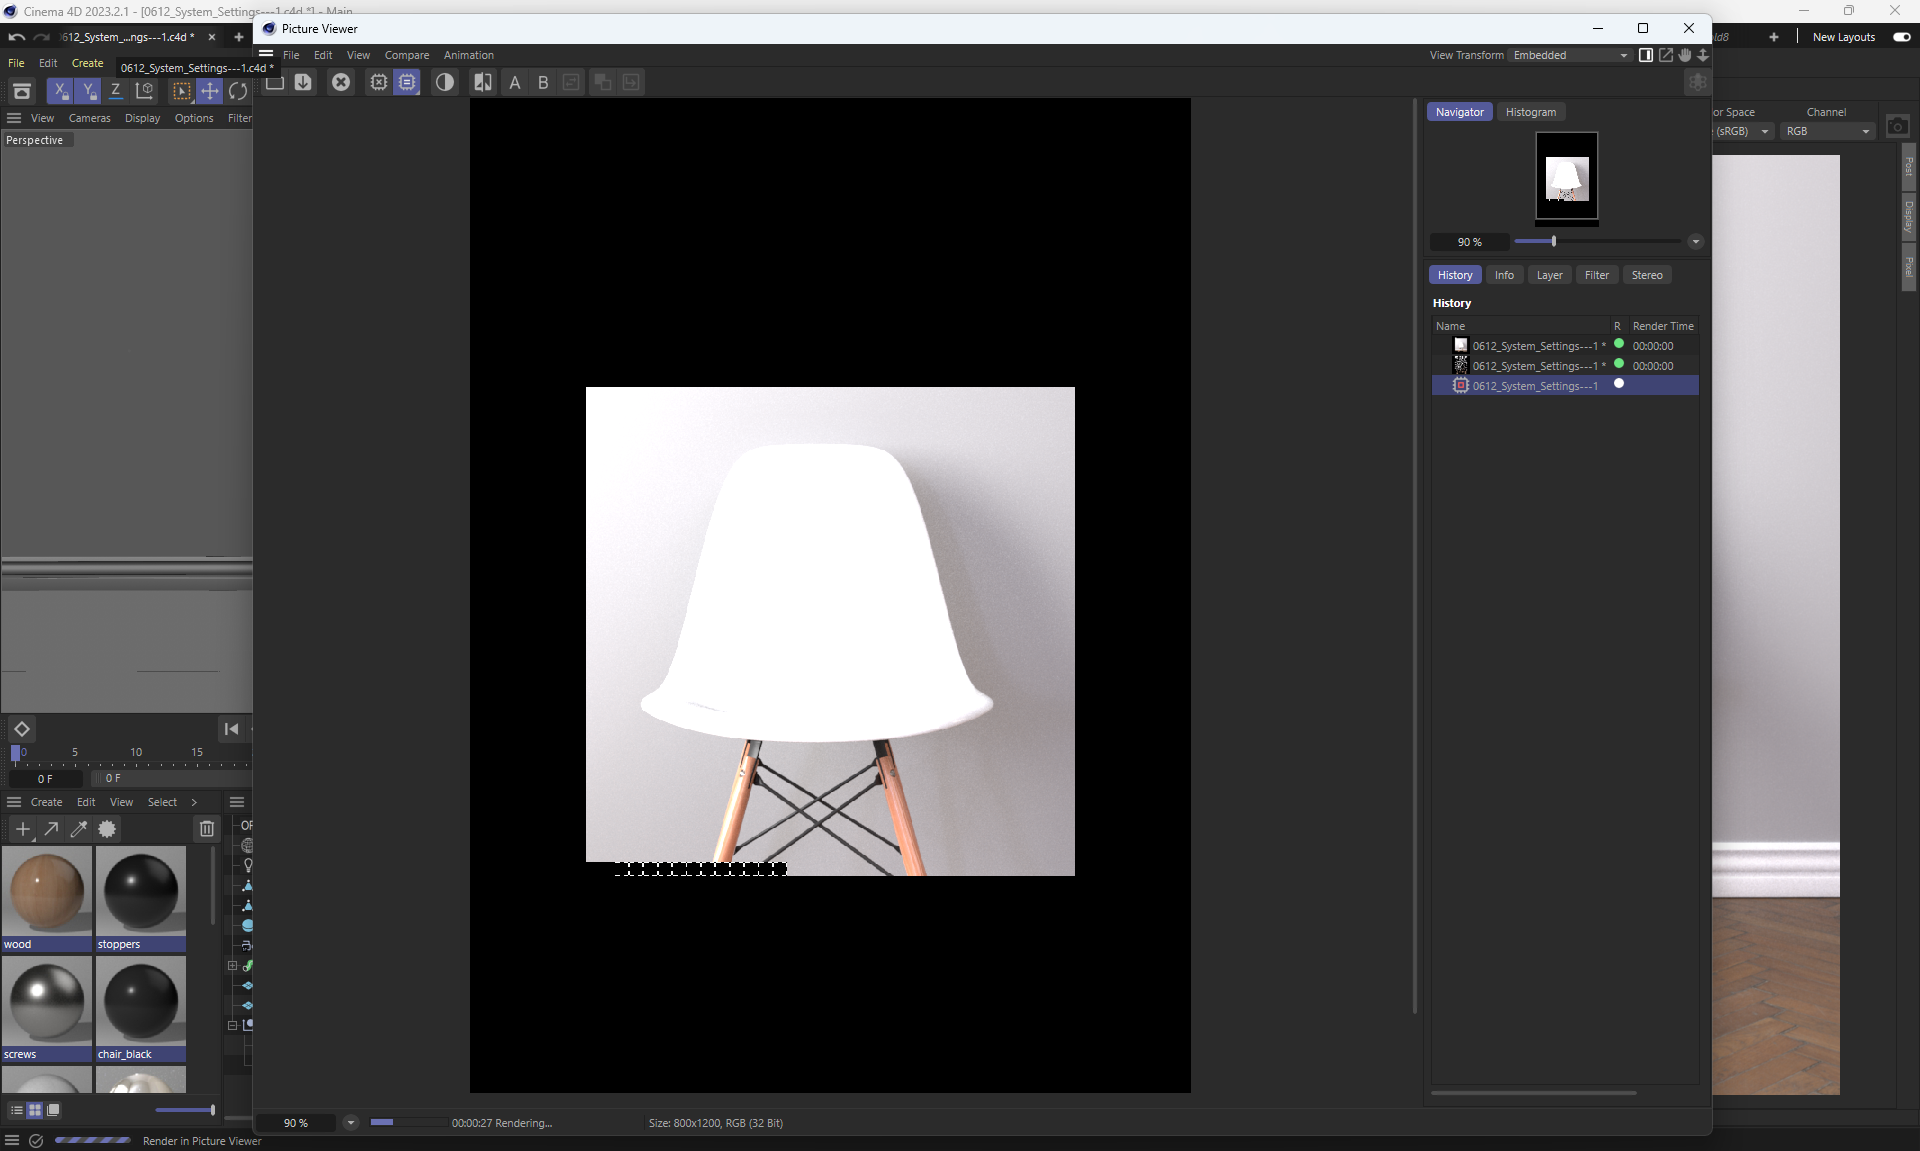Click the Set as B icon
Viewport: 1920px width, 1151px height.
coord(543,83)
